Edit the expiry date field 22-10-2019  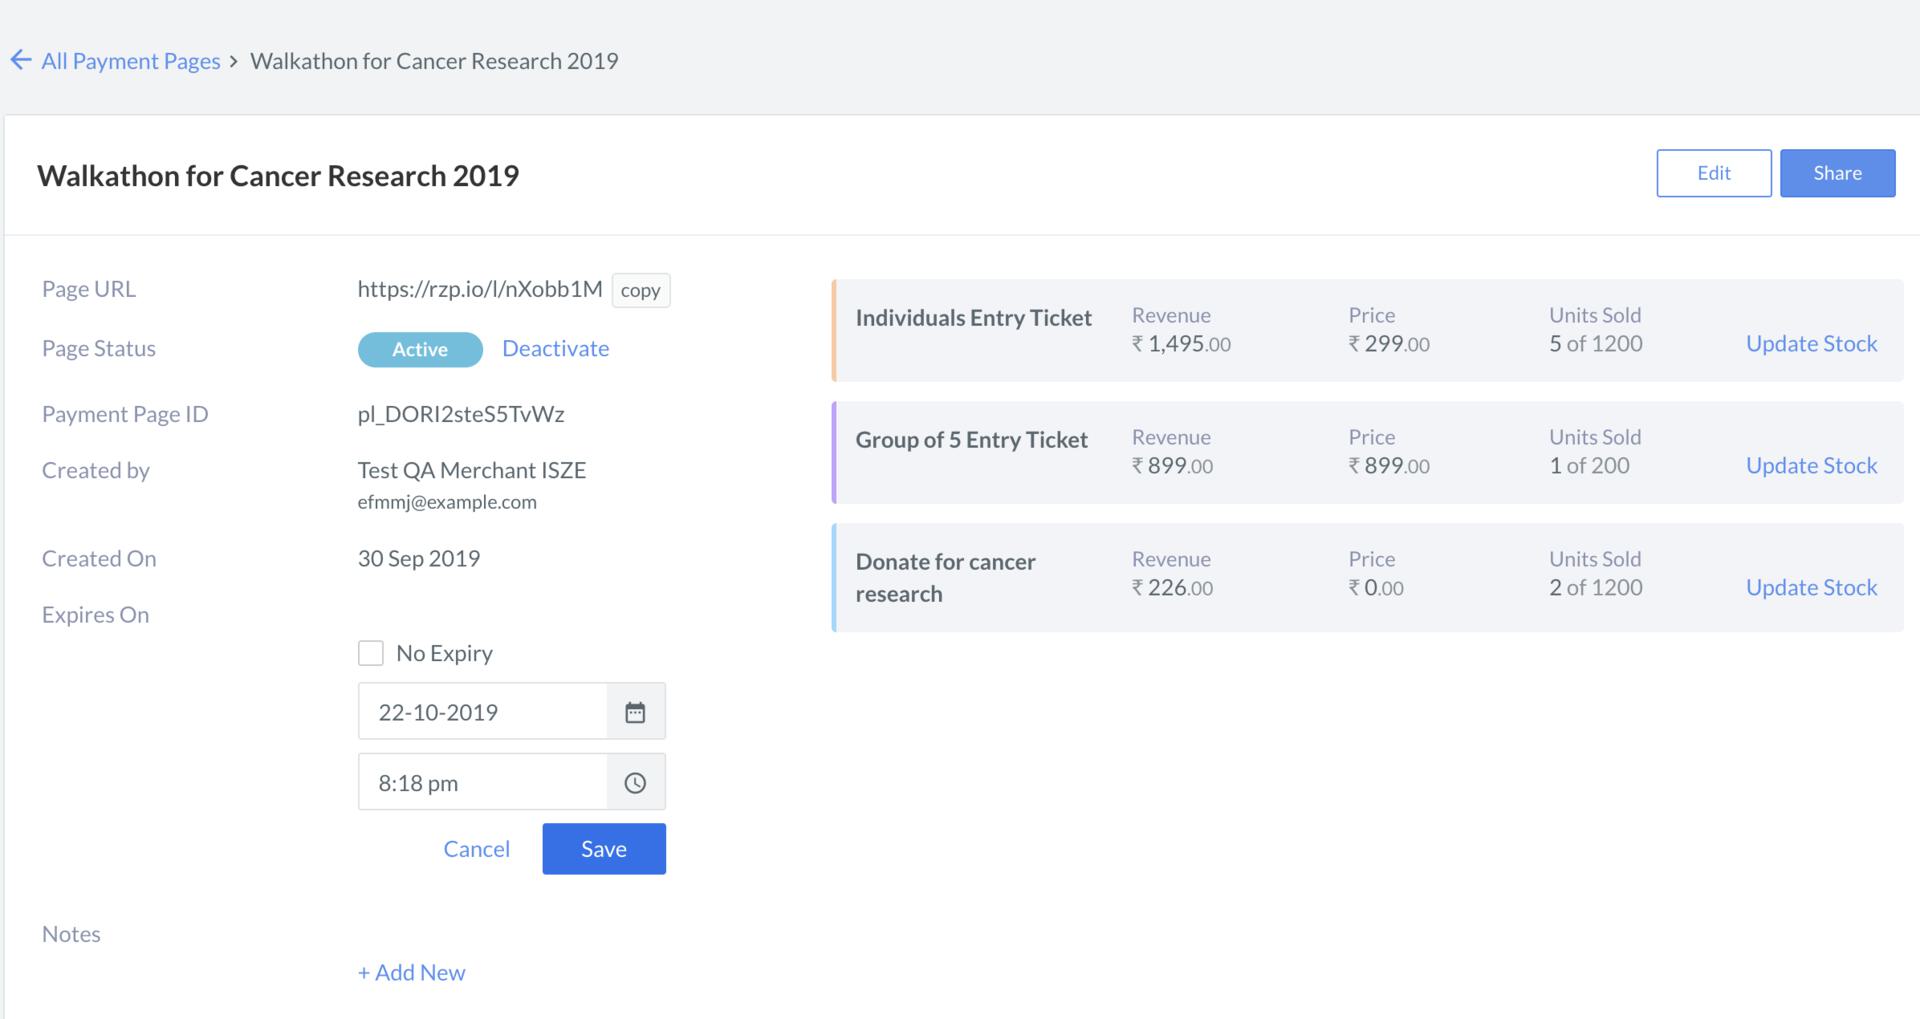[x=483, y=712]
